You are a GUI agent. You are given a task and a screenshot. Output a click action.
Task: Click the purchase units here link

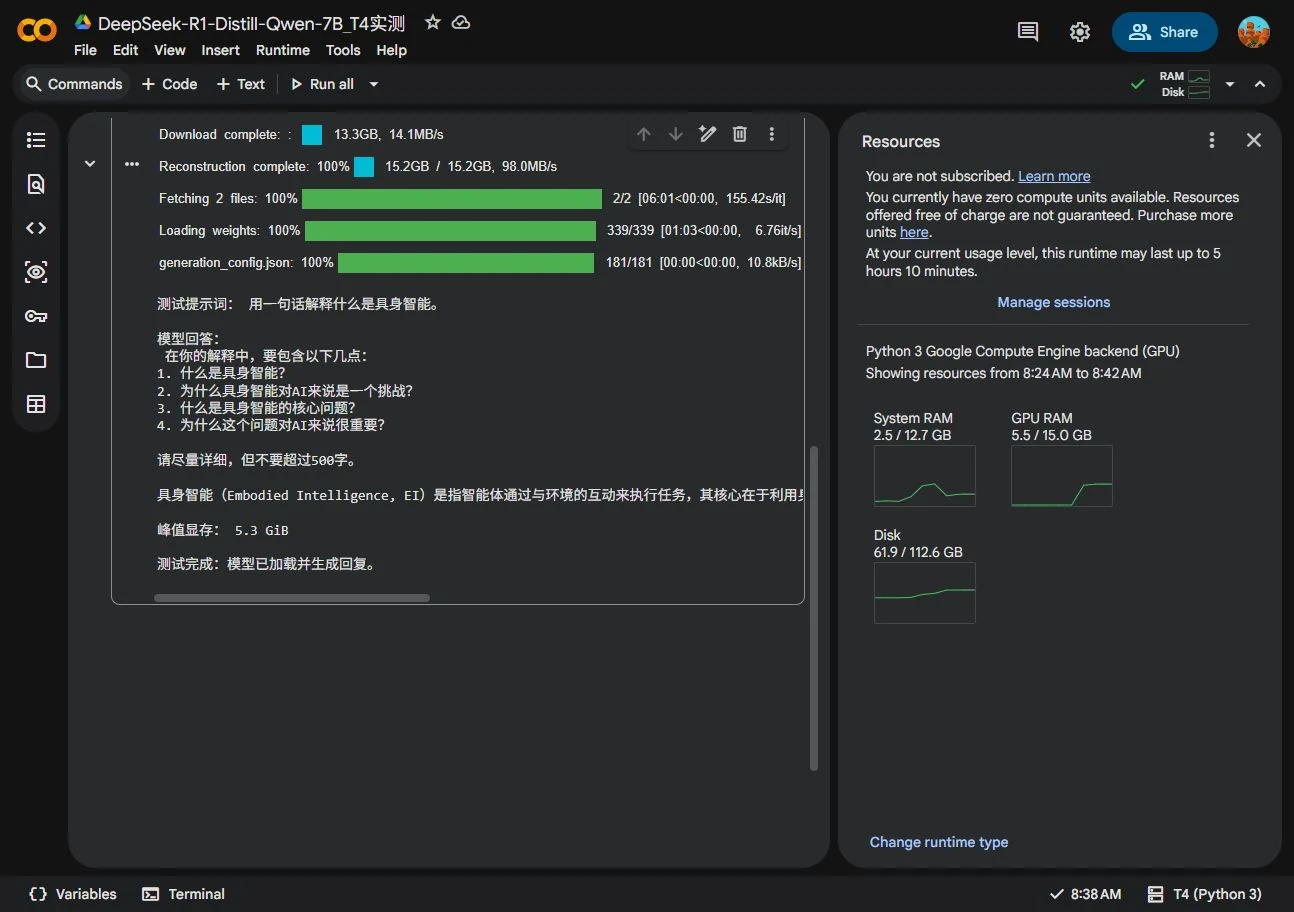(914, 232)
